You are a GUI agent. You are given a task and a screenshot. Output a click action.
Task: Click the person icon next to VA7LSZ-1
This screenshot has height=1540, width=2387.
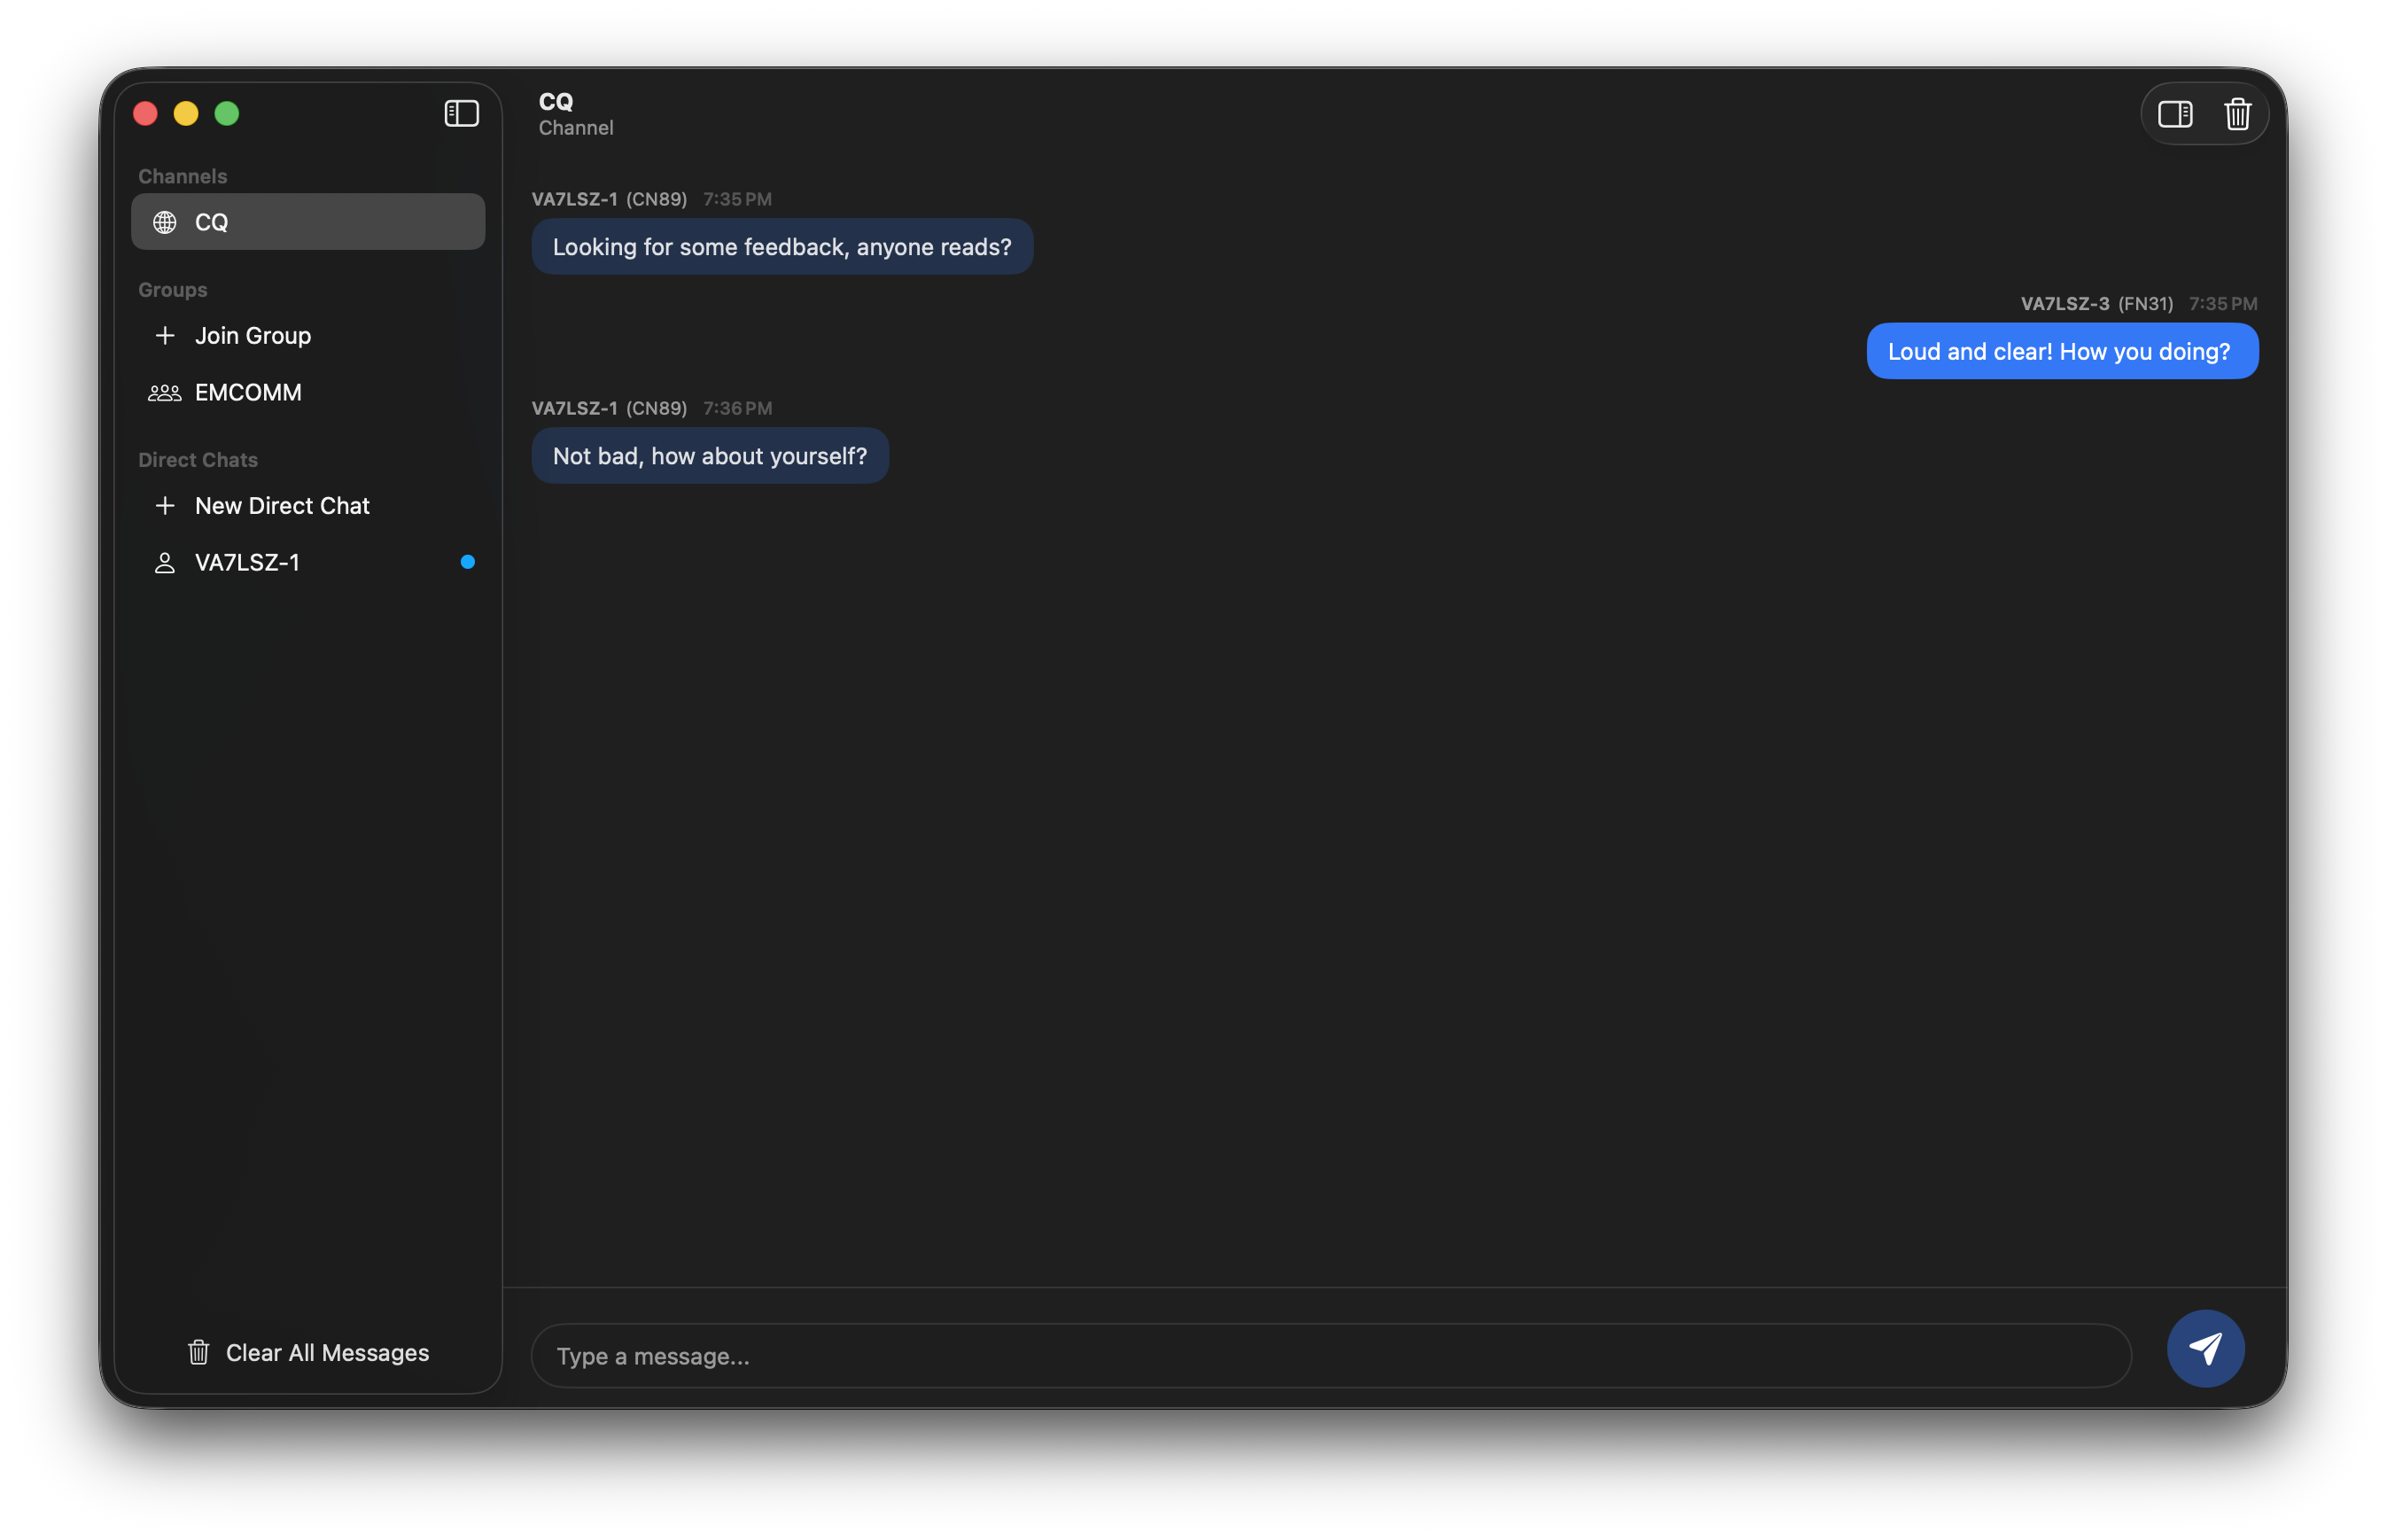[165, 562]
